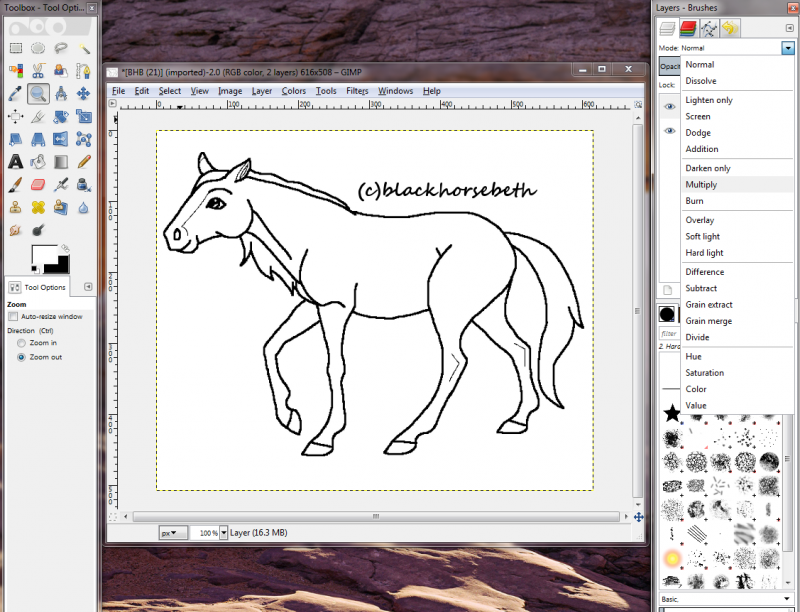Close the layer Mode dropdown arrow
The width and height of the screenshot is (800, 612).
(788, 48)
